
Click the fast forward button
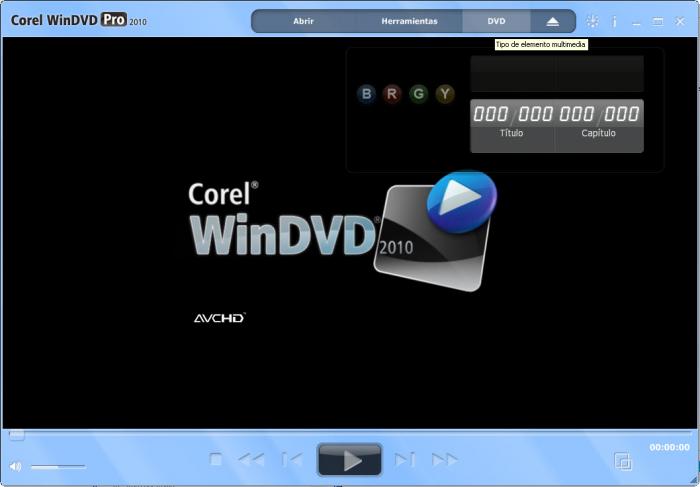(x=445, y=459)
